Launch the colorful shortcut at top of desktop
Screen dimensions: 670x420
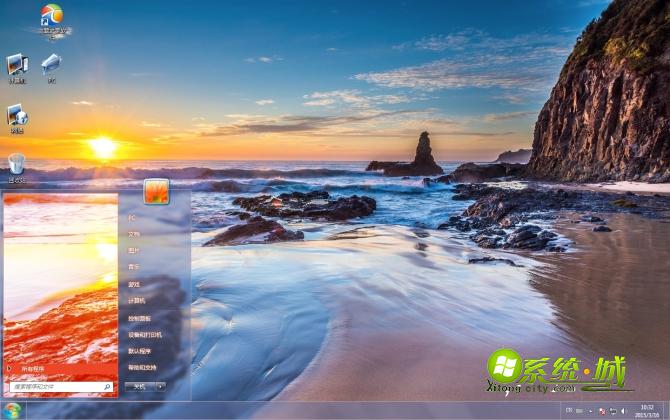coord(51,18)
